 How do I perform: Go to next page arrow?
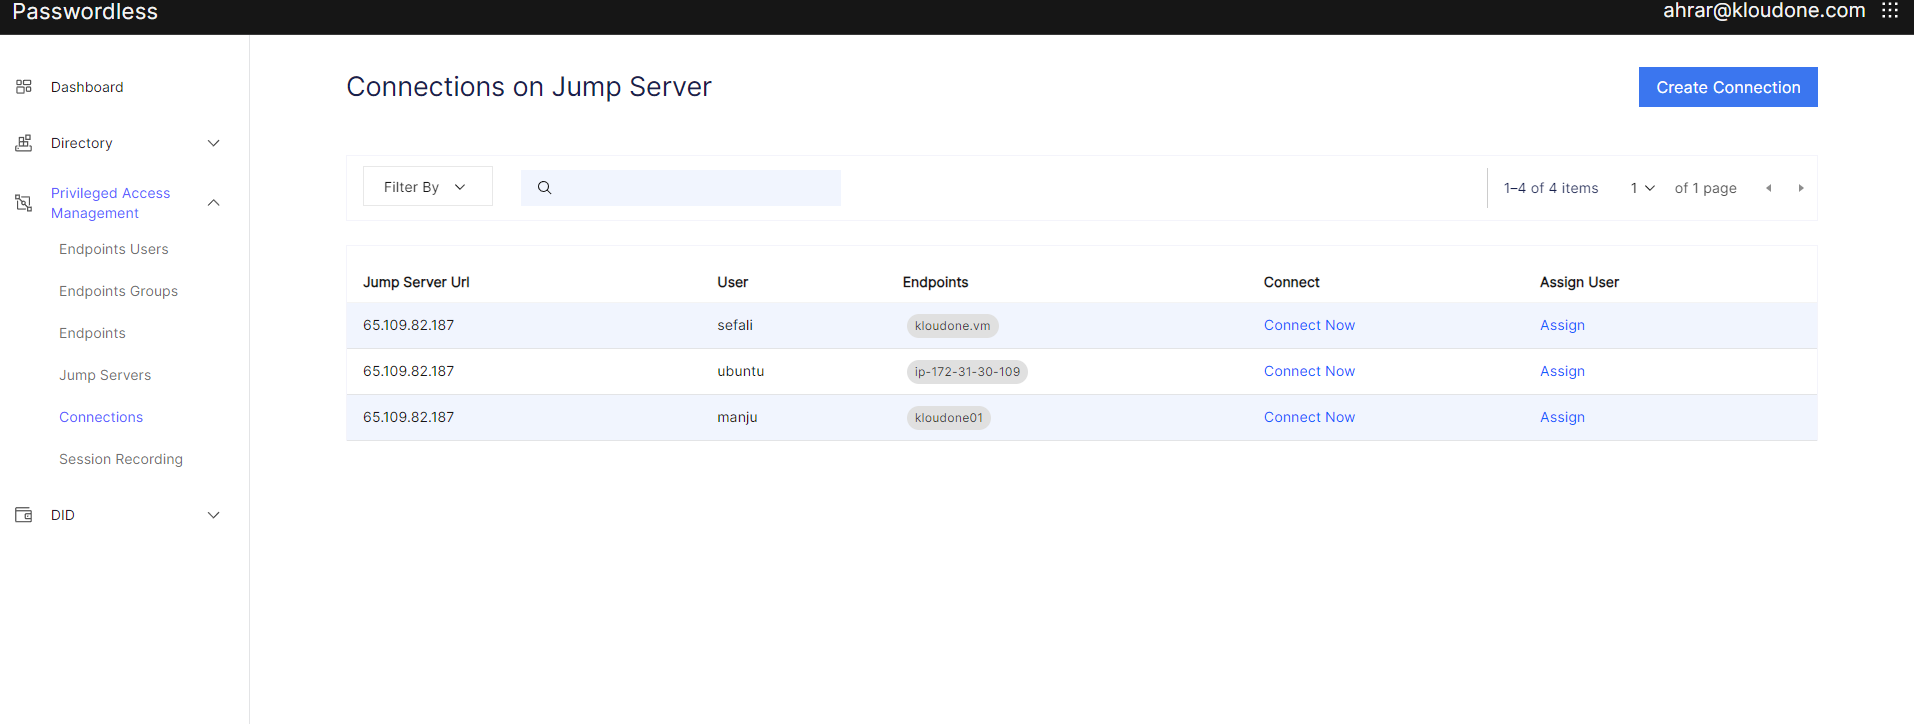(x=1800, y=188)
